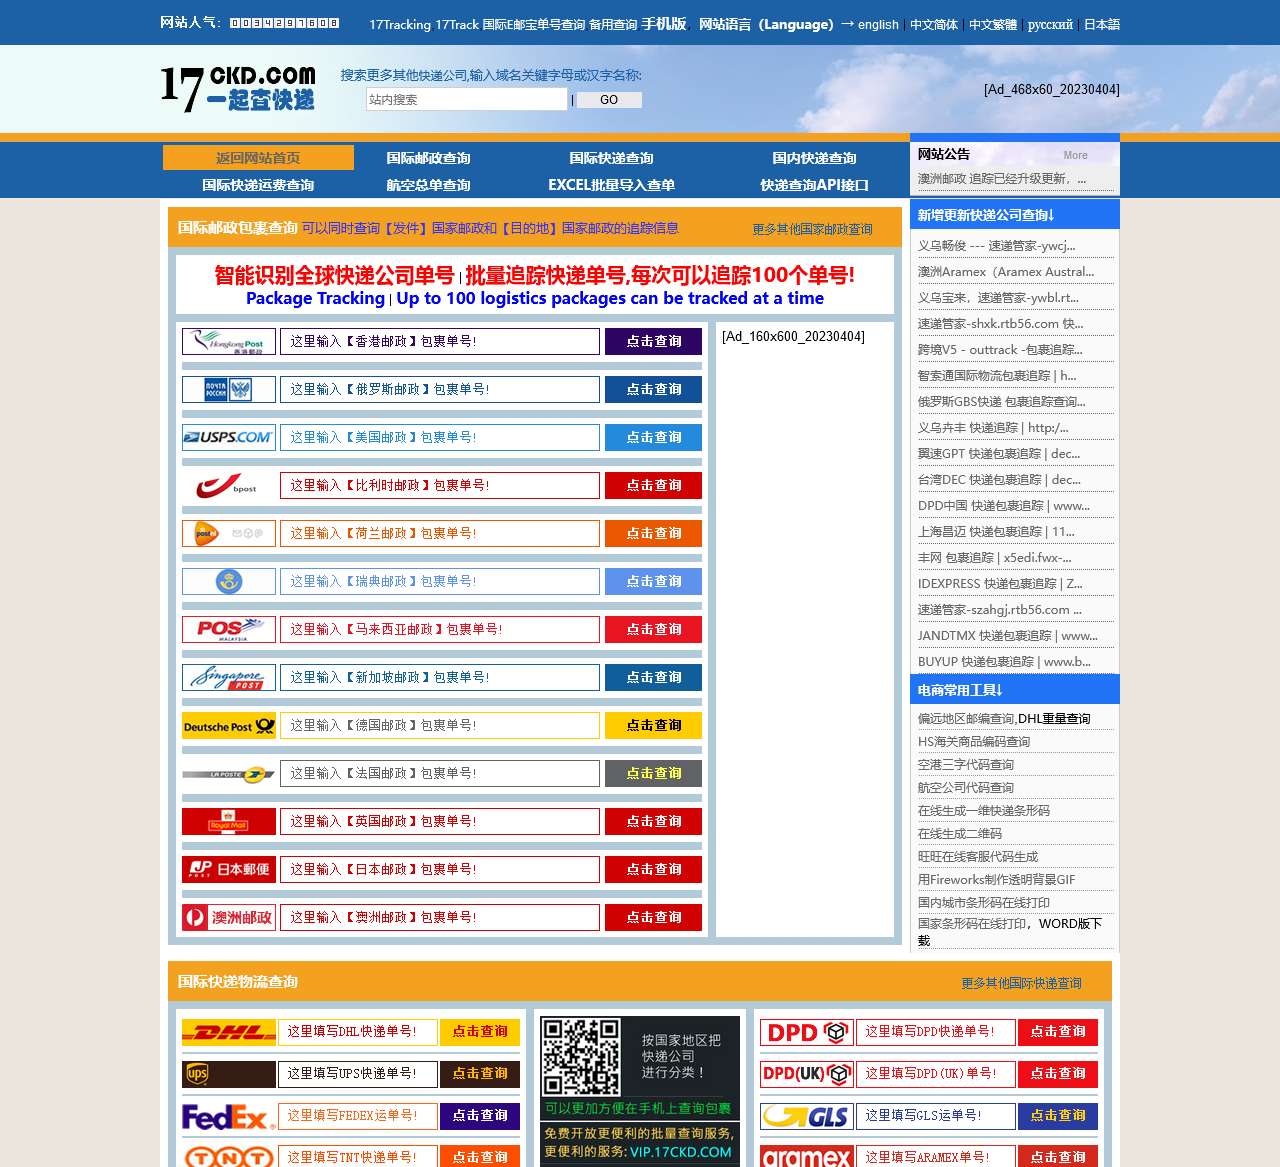Screen dimensions: 1280x1167
Task: Open EXCEL批量导入查单 navigation item
Action: point(611,185)
